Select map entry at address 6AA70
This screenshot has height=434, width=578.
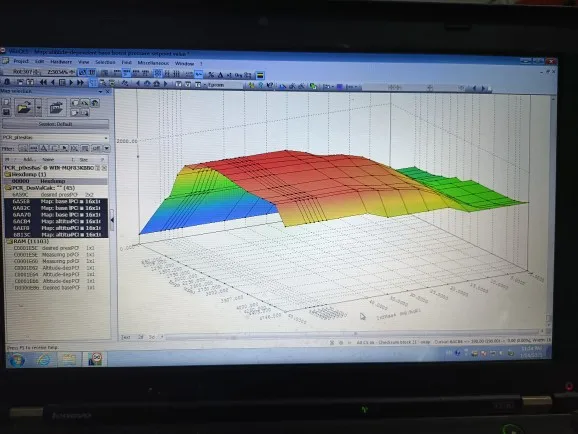tap(56, 215)
